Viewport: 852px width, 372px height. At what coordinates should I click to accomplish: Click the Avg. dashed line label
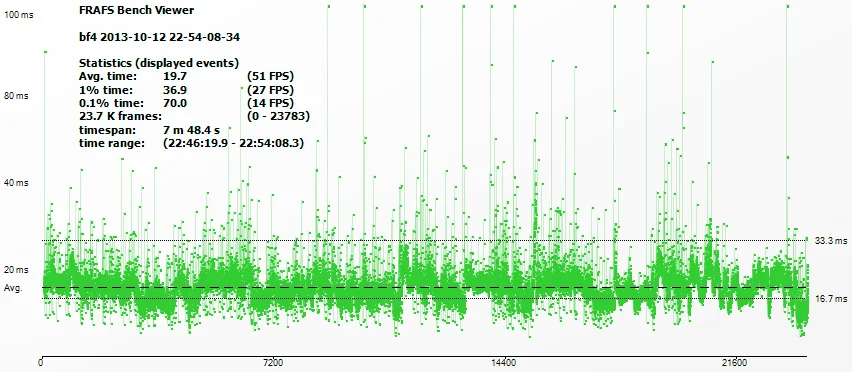(13, 288)
